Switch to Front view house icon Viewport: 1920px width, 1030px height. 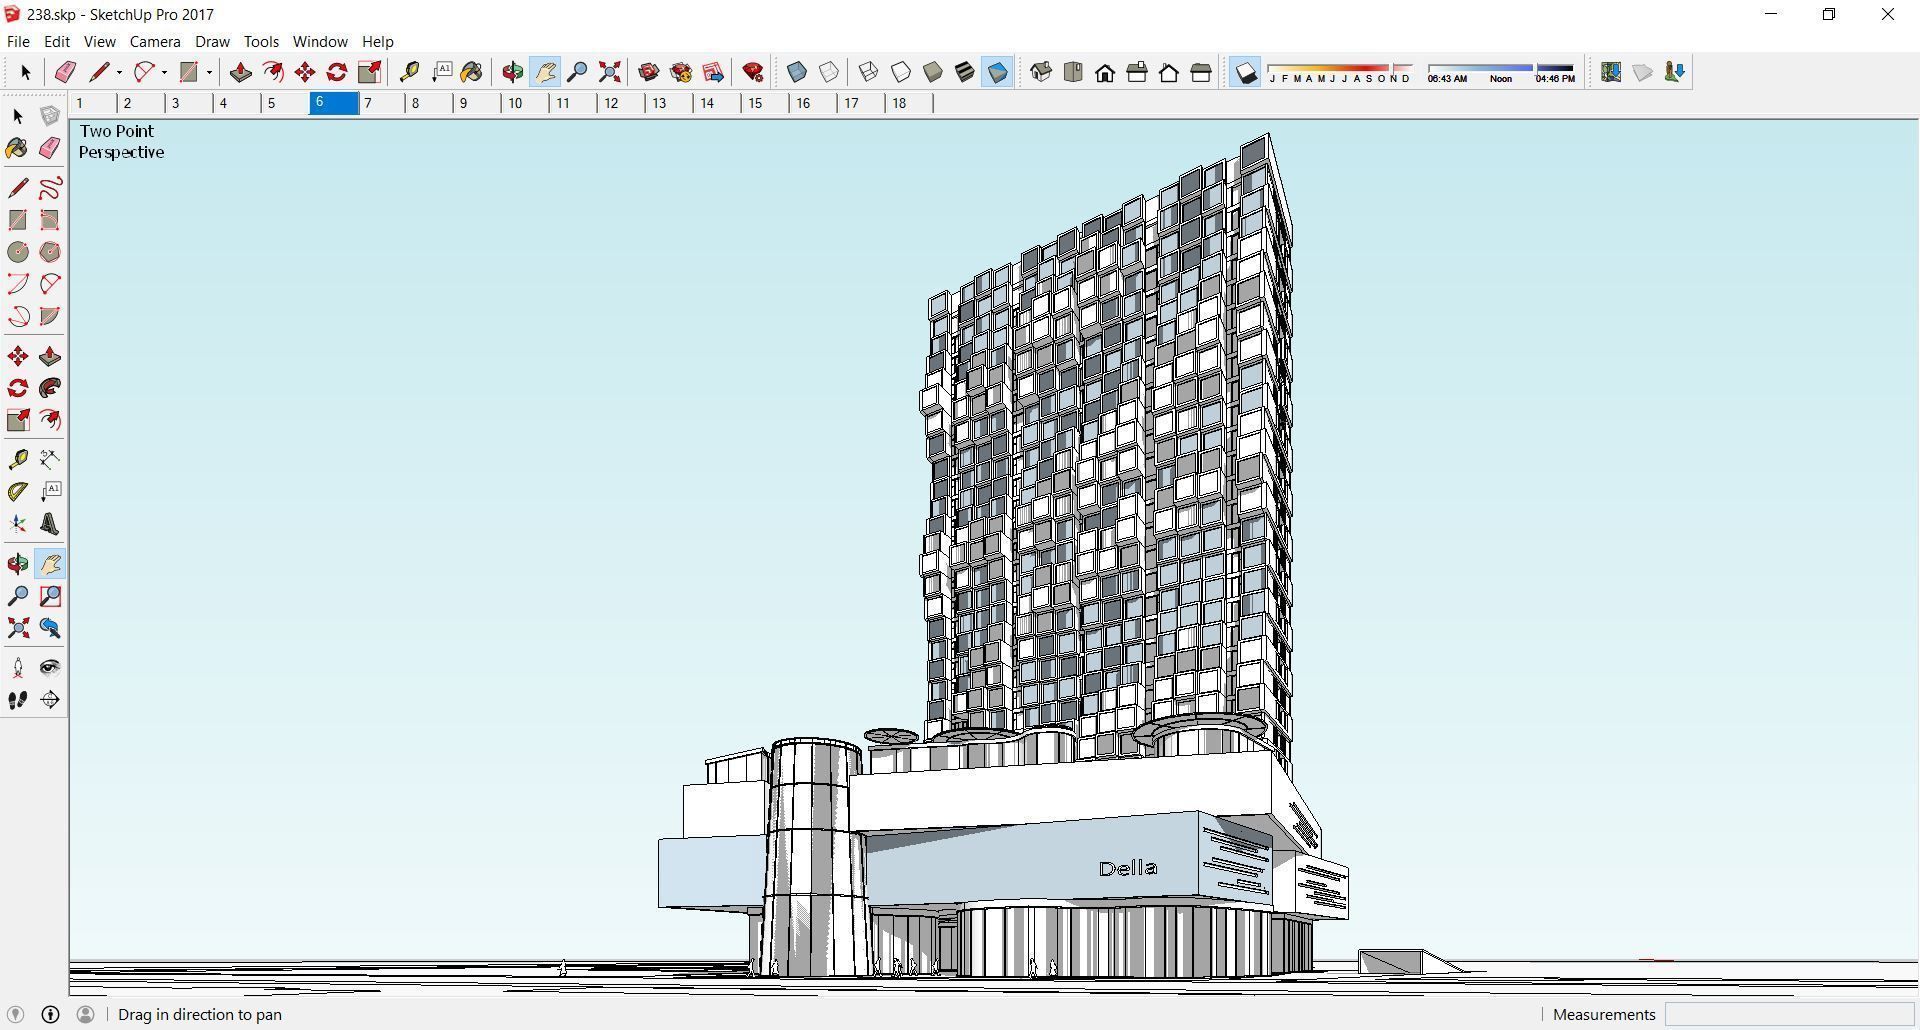point(1105,72)
